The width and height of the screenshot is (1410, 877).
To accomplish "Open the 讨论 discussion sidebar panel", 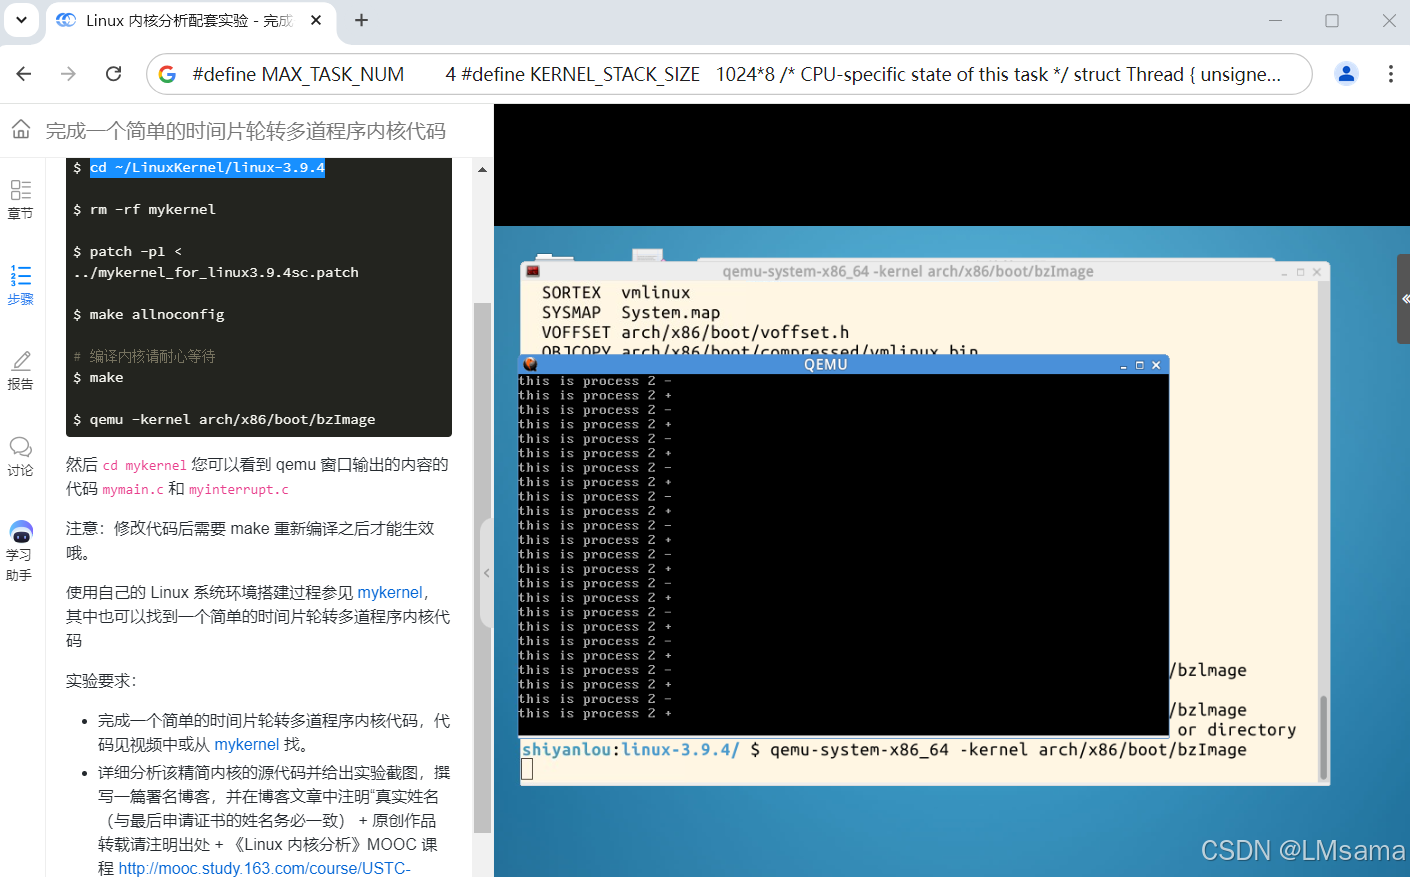I will coord(20,456).
